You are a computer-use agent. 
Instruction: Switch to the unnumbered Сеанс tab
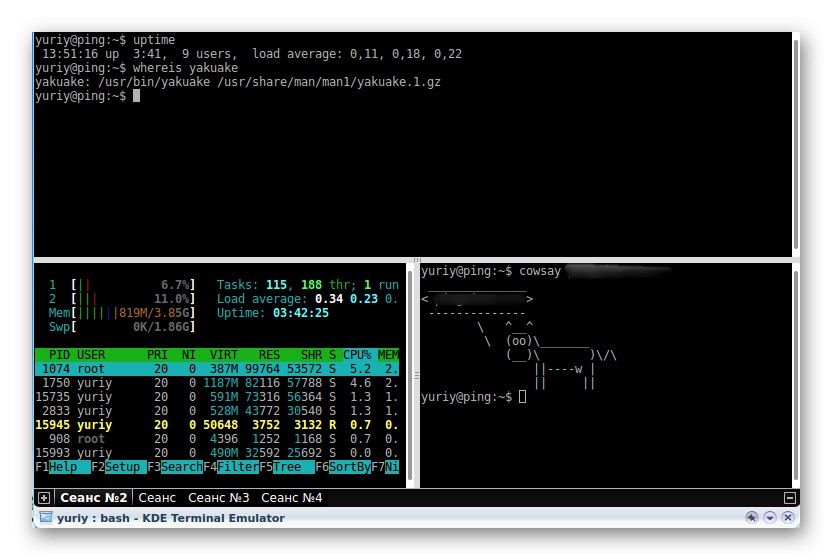[157, 498]
